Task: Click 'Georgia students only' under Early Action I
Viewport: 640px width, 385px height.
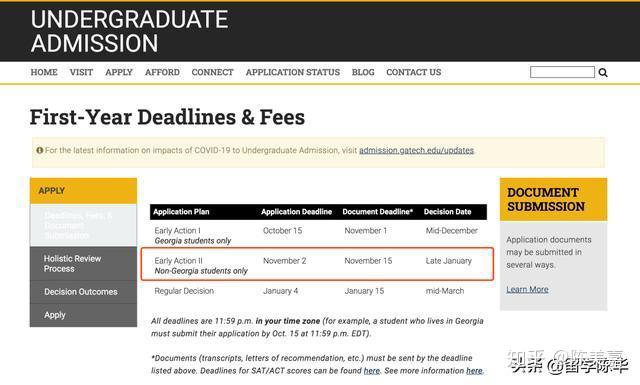Action: click(x=193, y=241)
